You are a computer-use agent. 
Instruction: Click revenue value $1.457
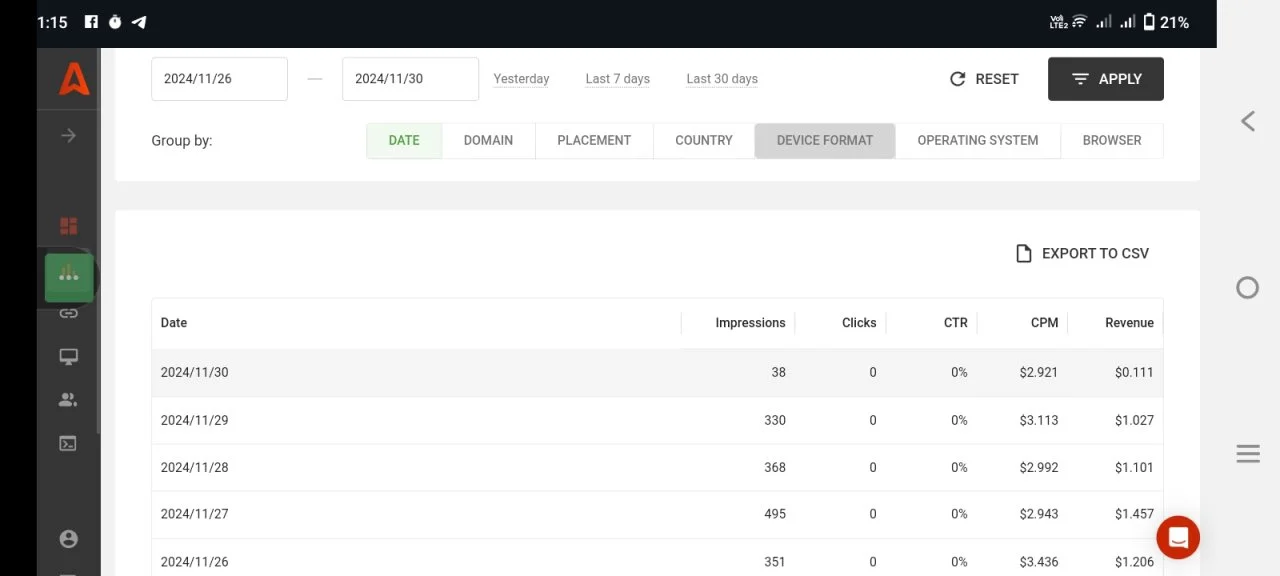point(1134,514)
